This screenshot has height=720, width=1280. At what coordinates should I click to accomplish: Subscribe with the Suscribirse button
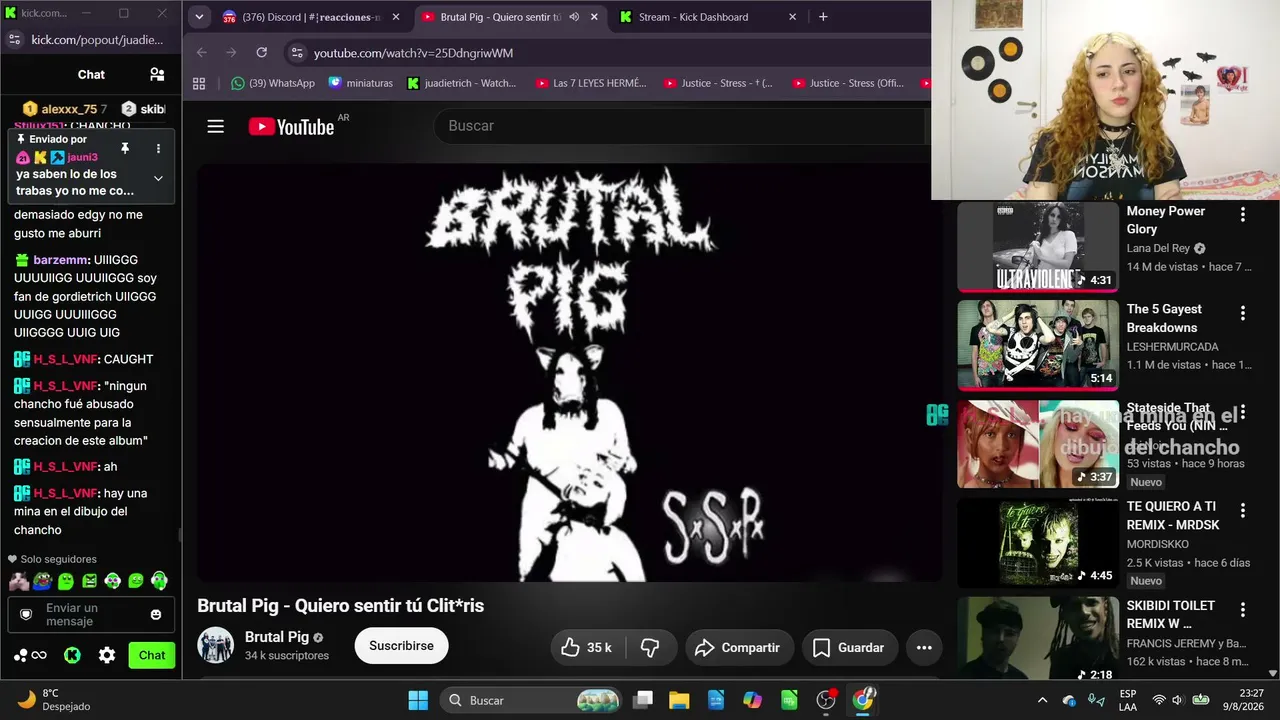401,646
